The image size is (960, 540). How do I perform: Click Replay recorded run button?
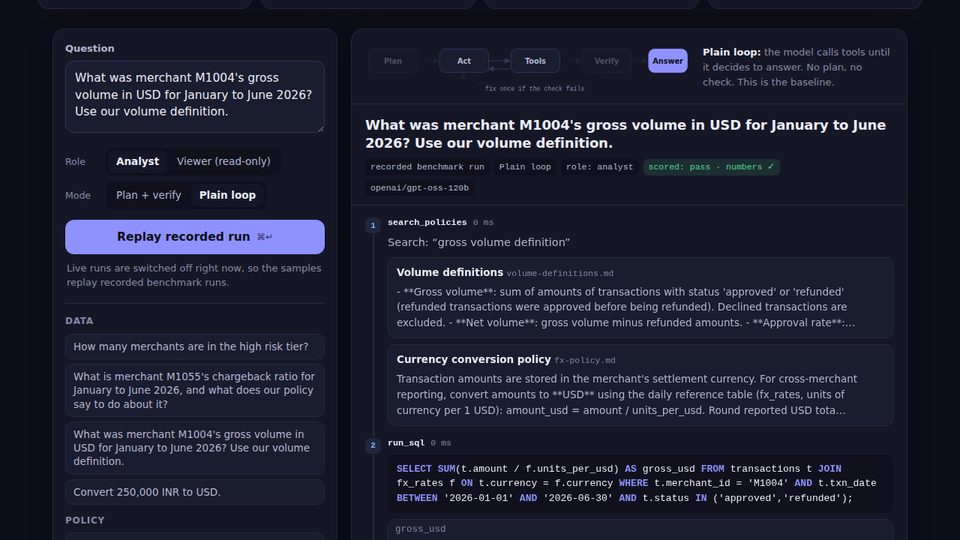(195, 237)
